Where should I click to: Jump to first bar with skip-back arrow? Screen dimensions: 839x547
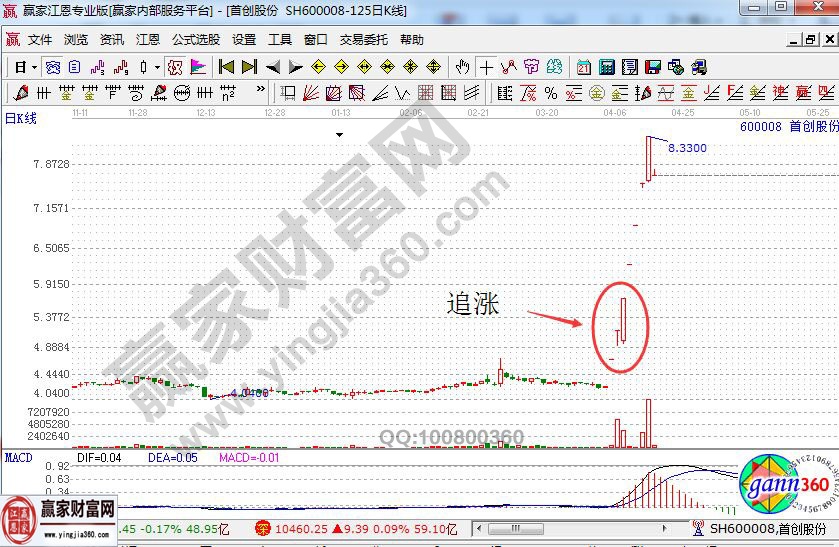tap(226, 67)
